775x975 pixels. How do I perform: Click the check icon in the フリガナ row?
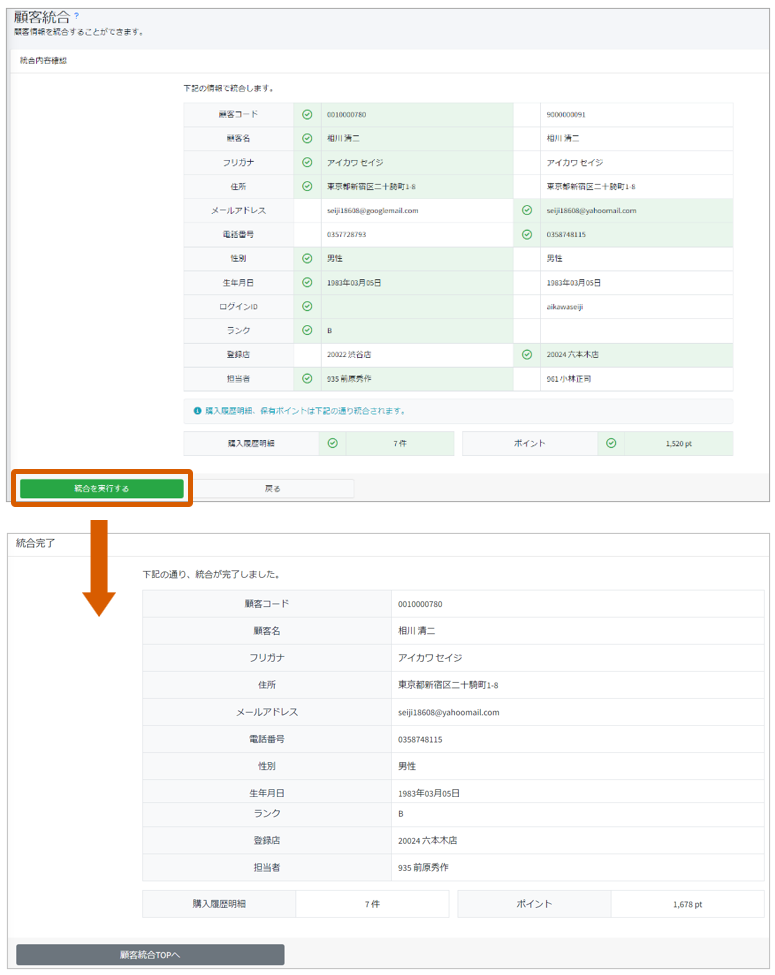[307, 162]
